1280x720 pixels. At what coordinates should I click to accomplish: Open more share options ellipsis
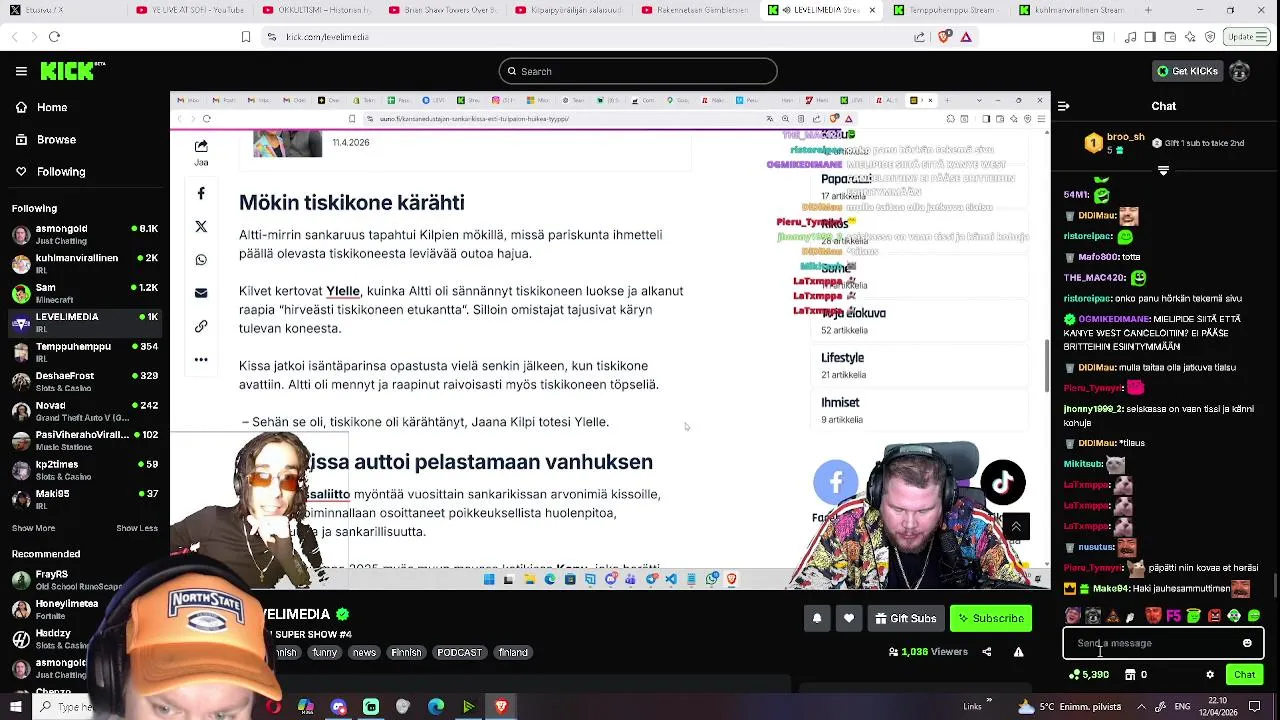pyautogui.click(x=201, y=359)
